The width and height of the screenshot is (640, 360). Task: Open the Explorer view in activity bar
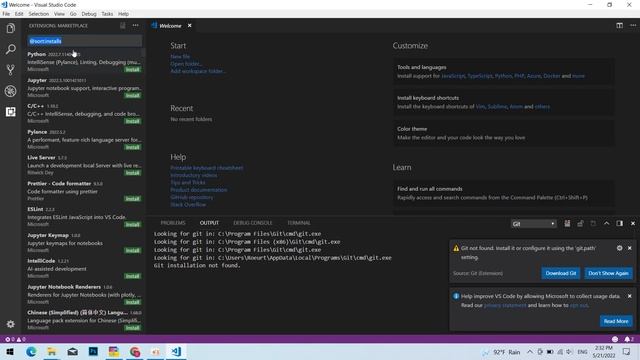11,28
